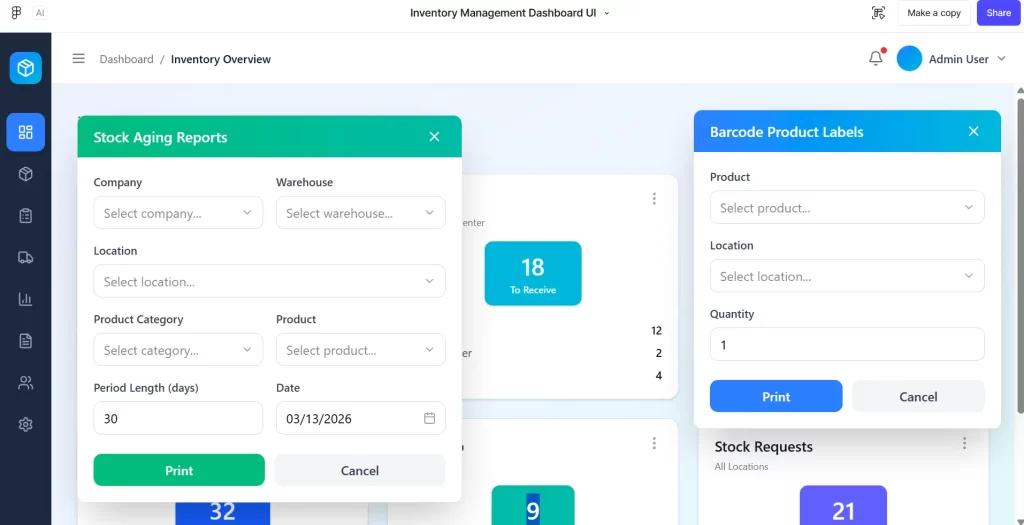This screenshot has height=525, width=1024.
Task: Click the blue package logo in sidebar
Action: 25,68
